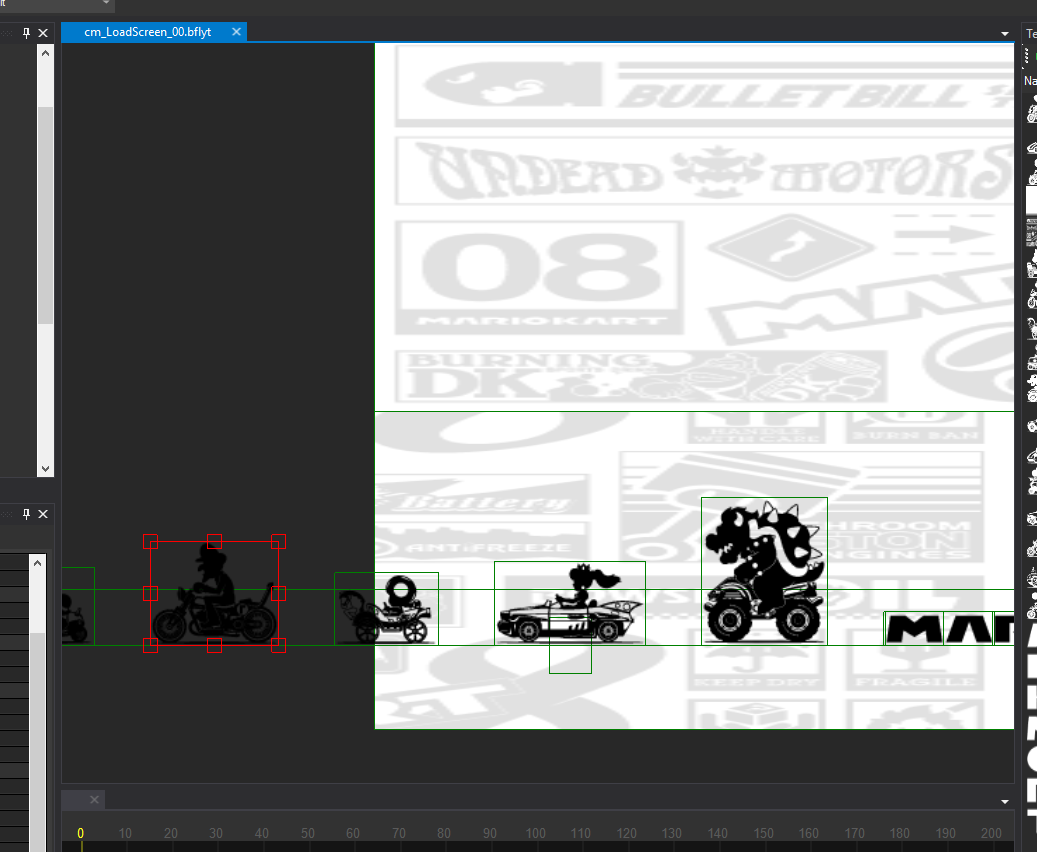Screen dimensions: 1037x852
Task: Jump to frame 90 on the timeline
Action: (489, 833)
